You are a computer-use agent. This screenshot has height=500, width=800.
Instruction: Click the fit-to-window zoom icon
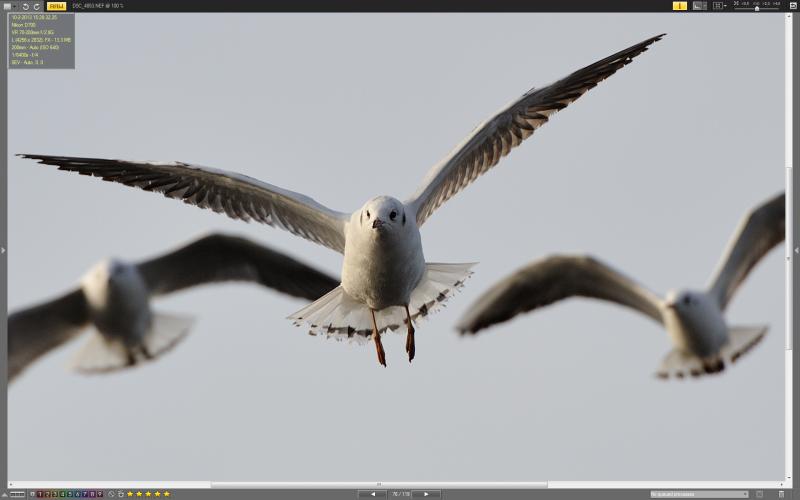click(x=737, y=4)
